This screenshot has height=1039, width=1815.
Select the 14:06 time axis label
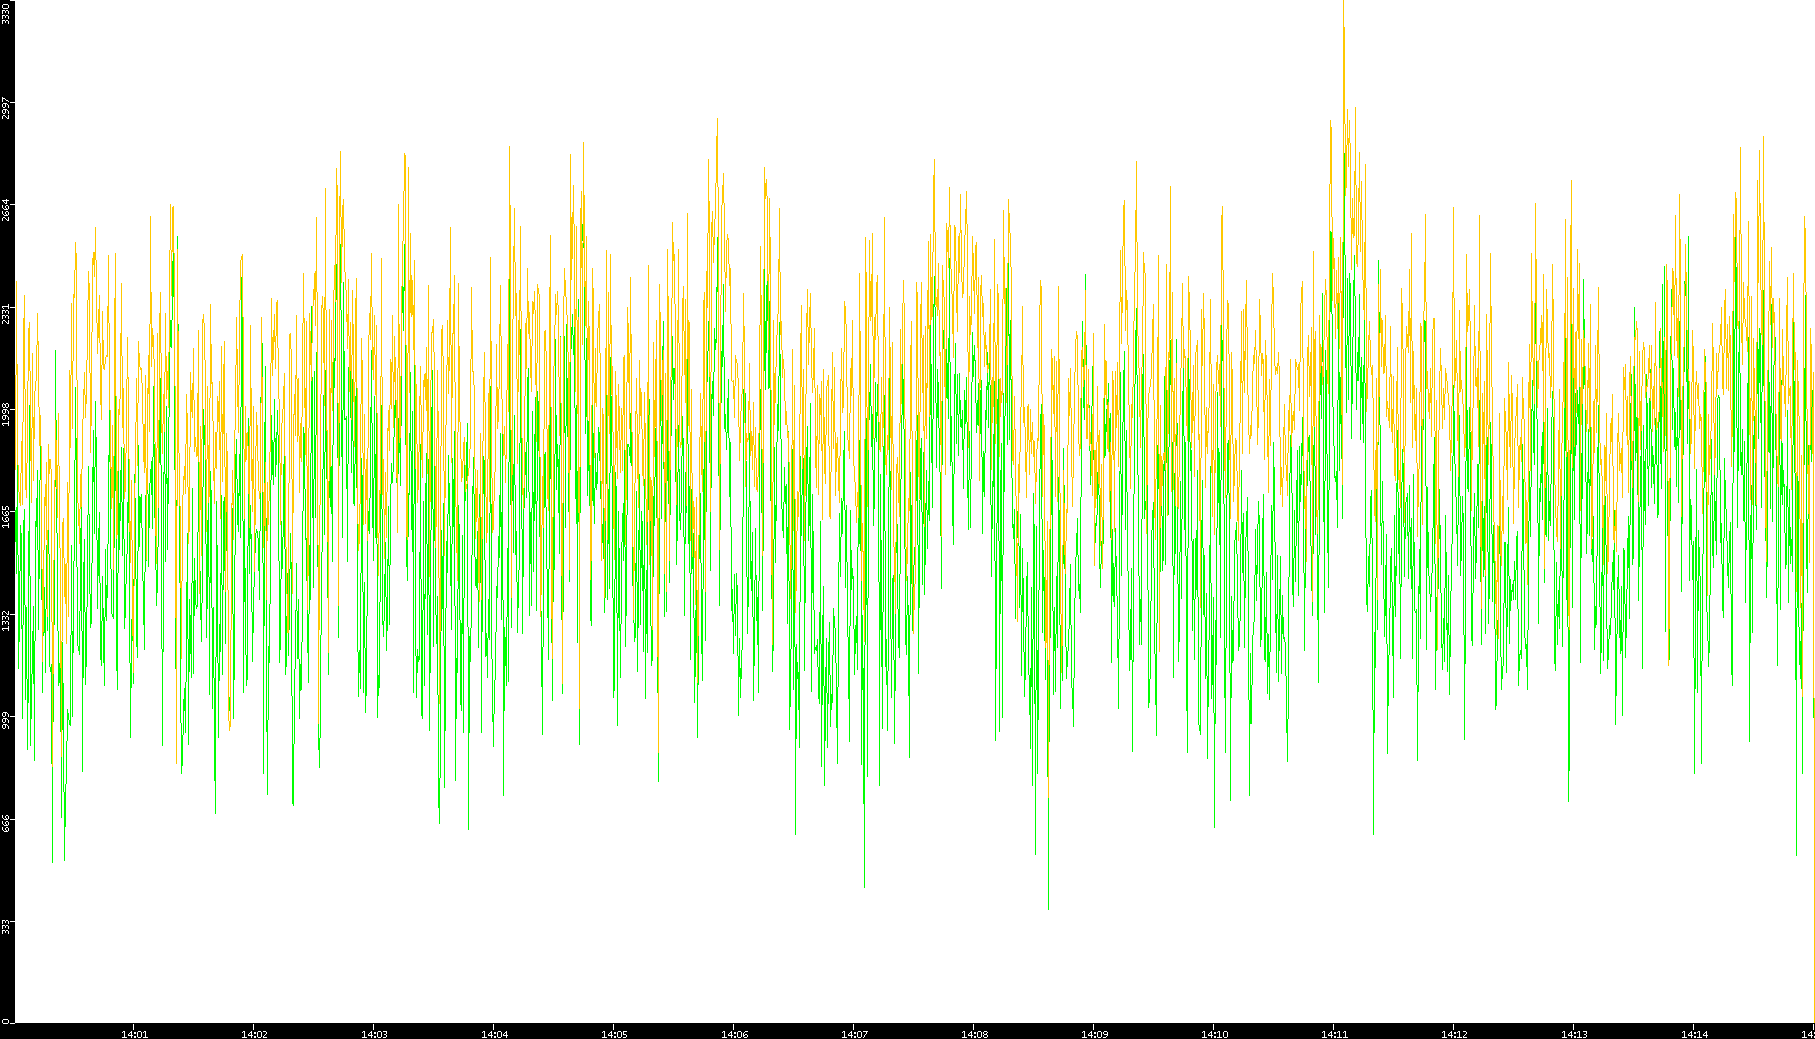(x=734, y=1034)
